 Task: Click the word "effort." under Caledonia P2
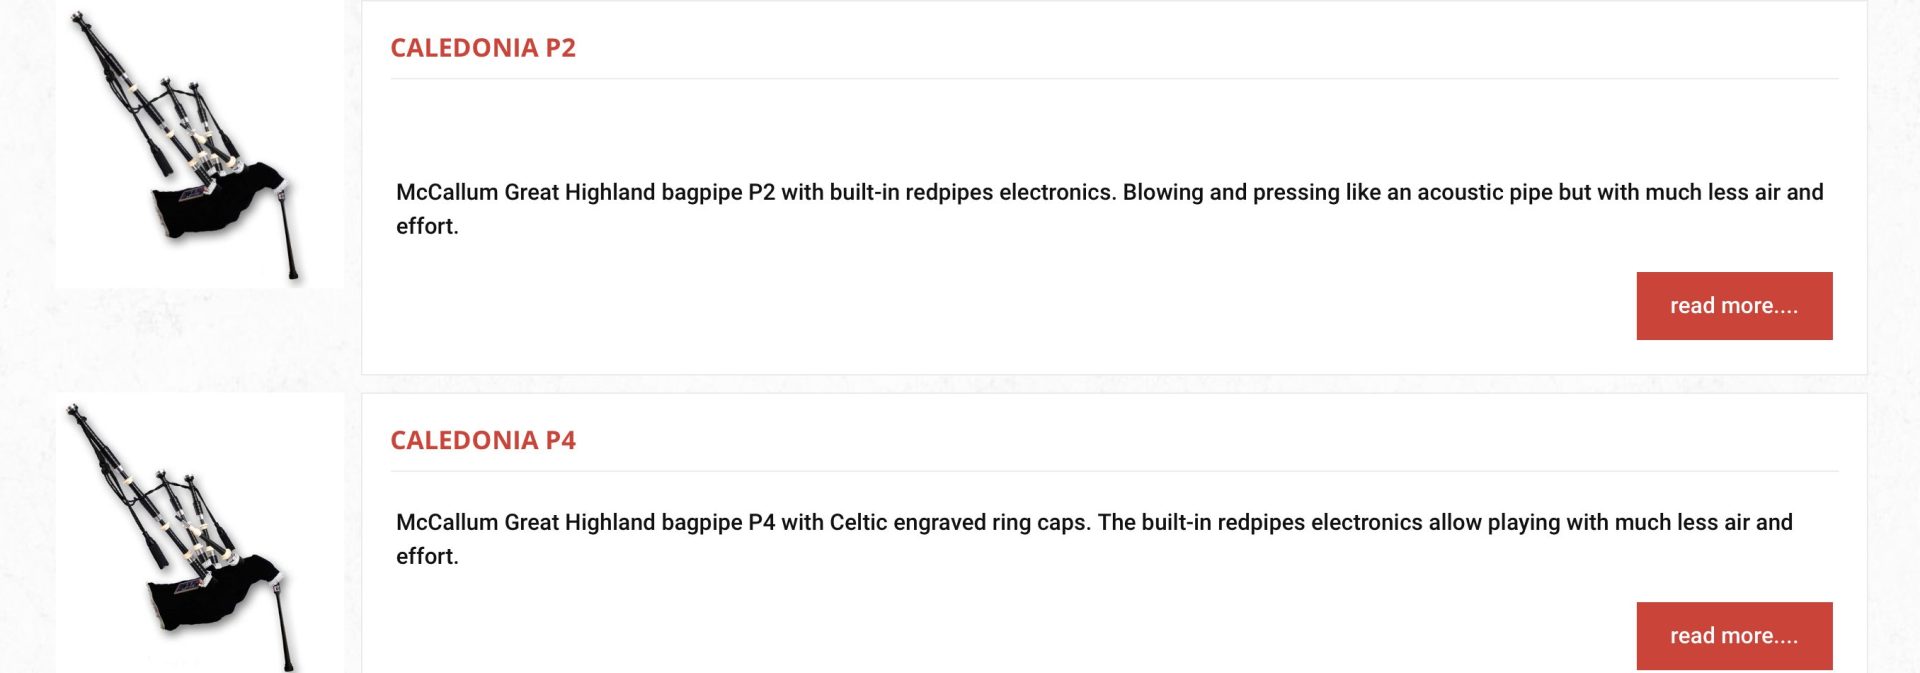427,226
